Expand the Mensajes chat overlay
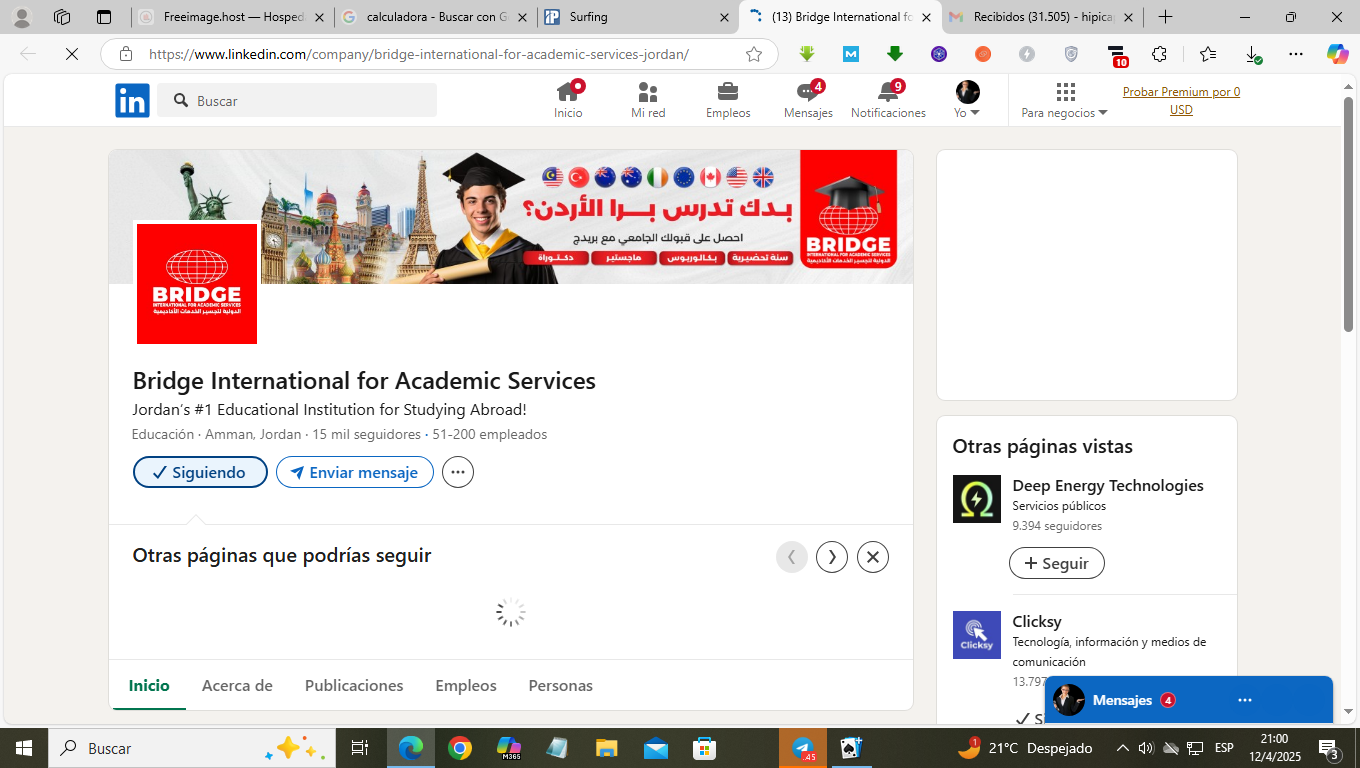Viewport: 1360px width, 768px height. (x=1189, y=700)
